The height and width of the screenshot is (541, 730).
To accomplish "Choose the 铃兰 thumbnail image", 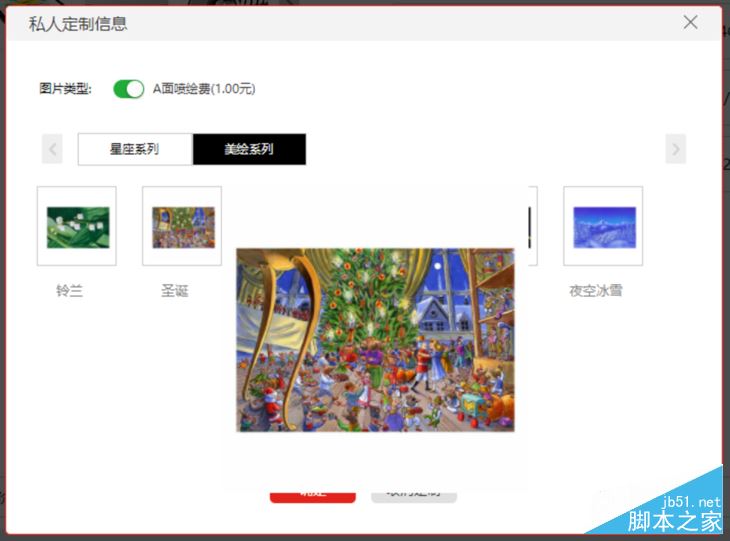I will pos(77,226).
